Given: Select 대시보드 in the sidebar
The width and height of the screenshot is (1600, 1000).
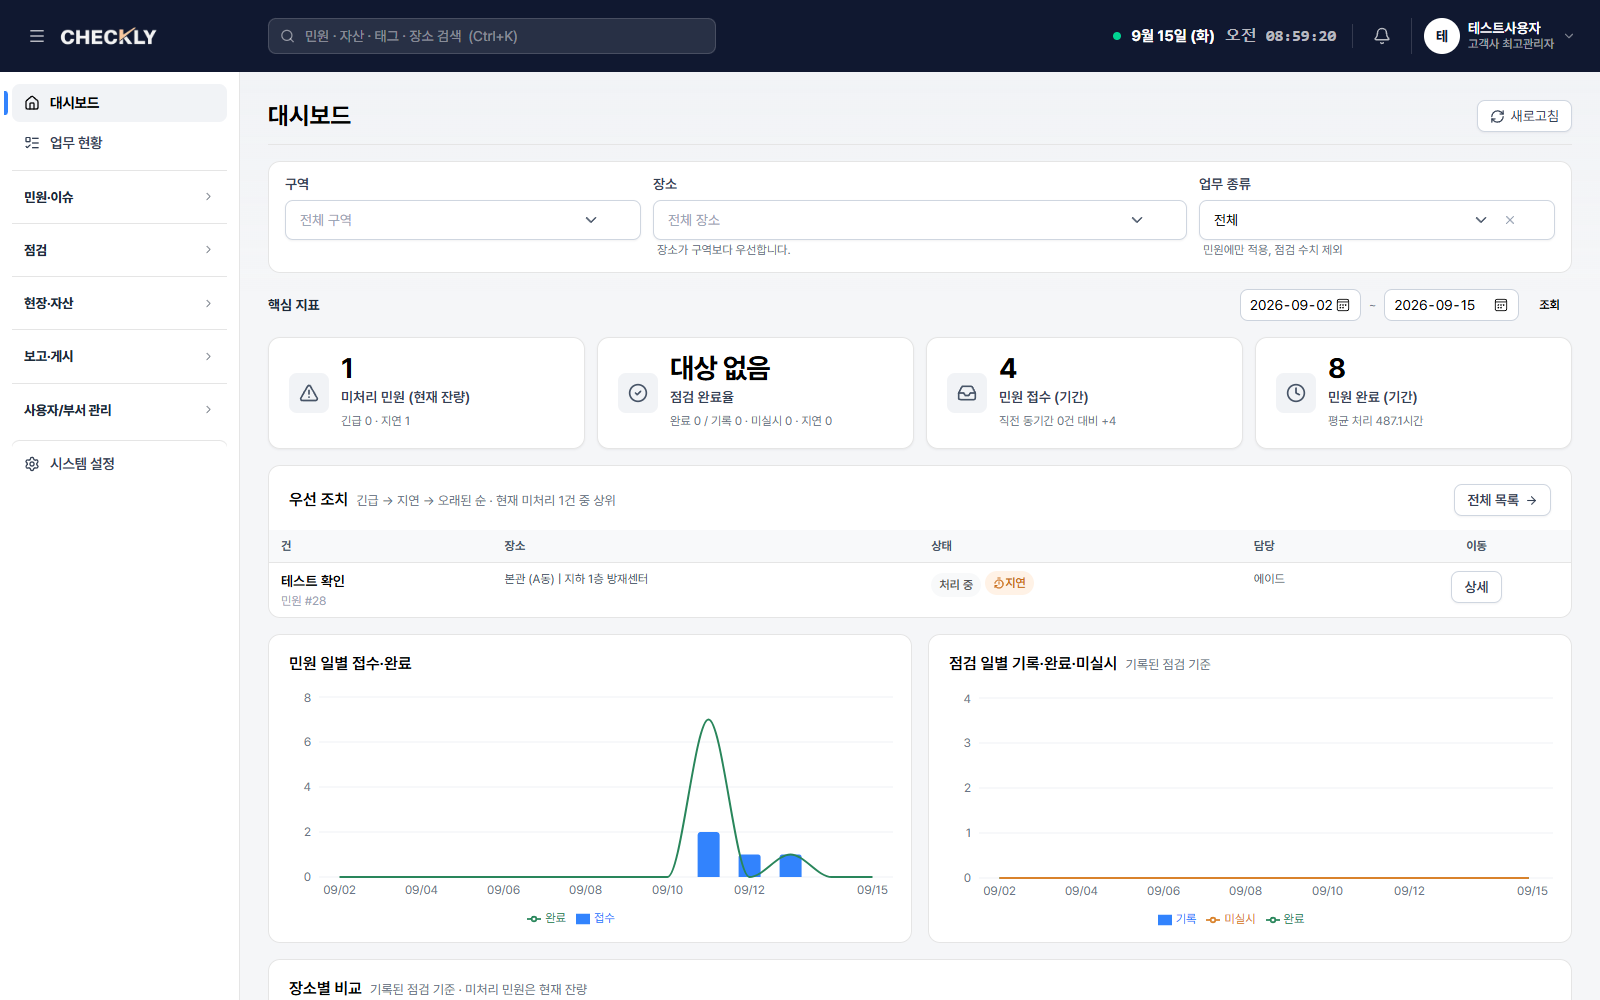Looking at the screenshot, I should coord(119,103).
